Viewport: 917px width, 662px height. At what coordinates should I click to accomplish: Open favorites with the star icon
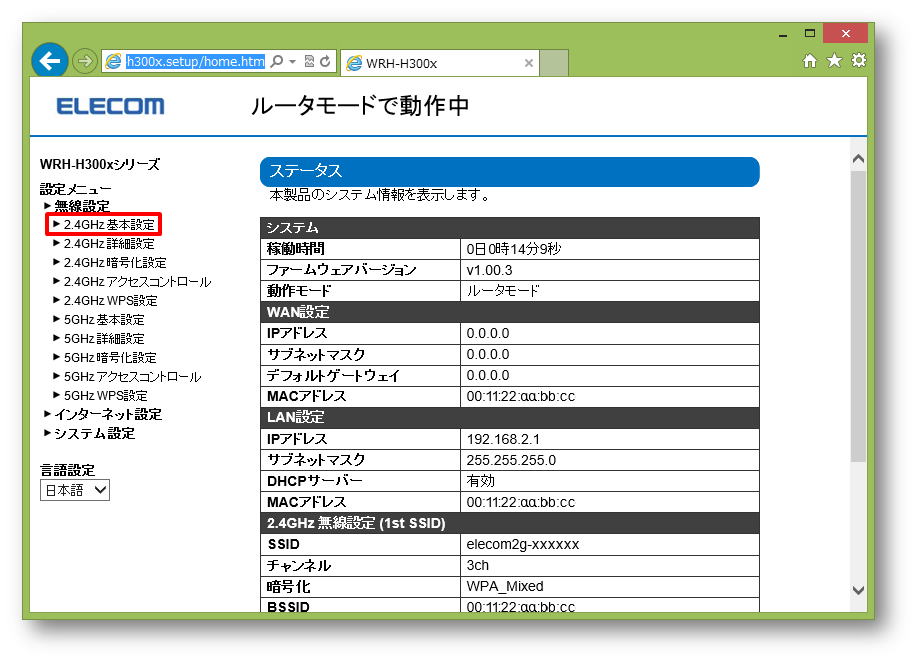pyautogui.click(x=834, y=60)
